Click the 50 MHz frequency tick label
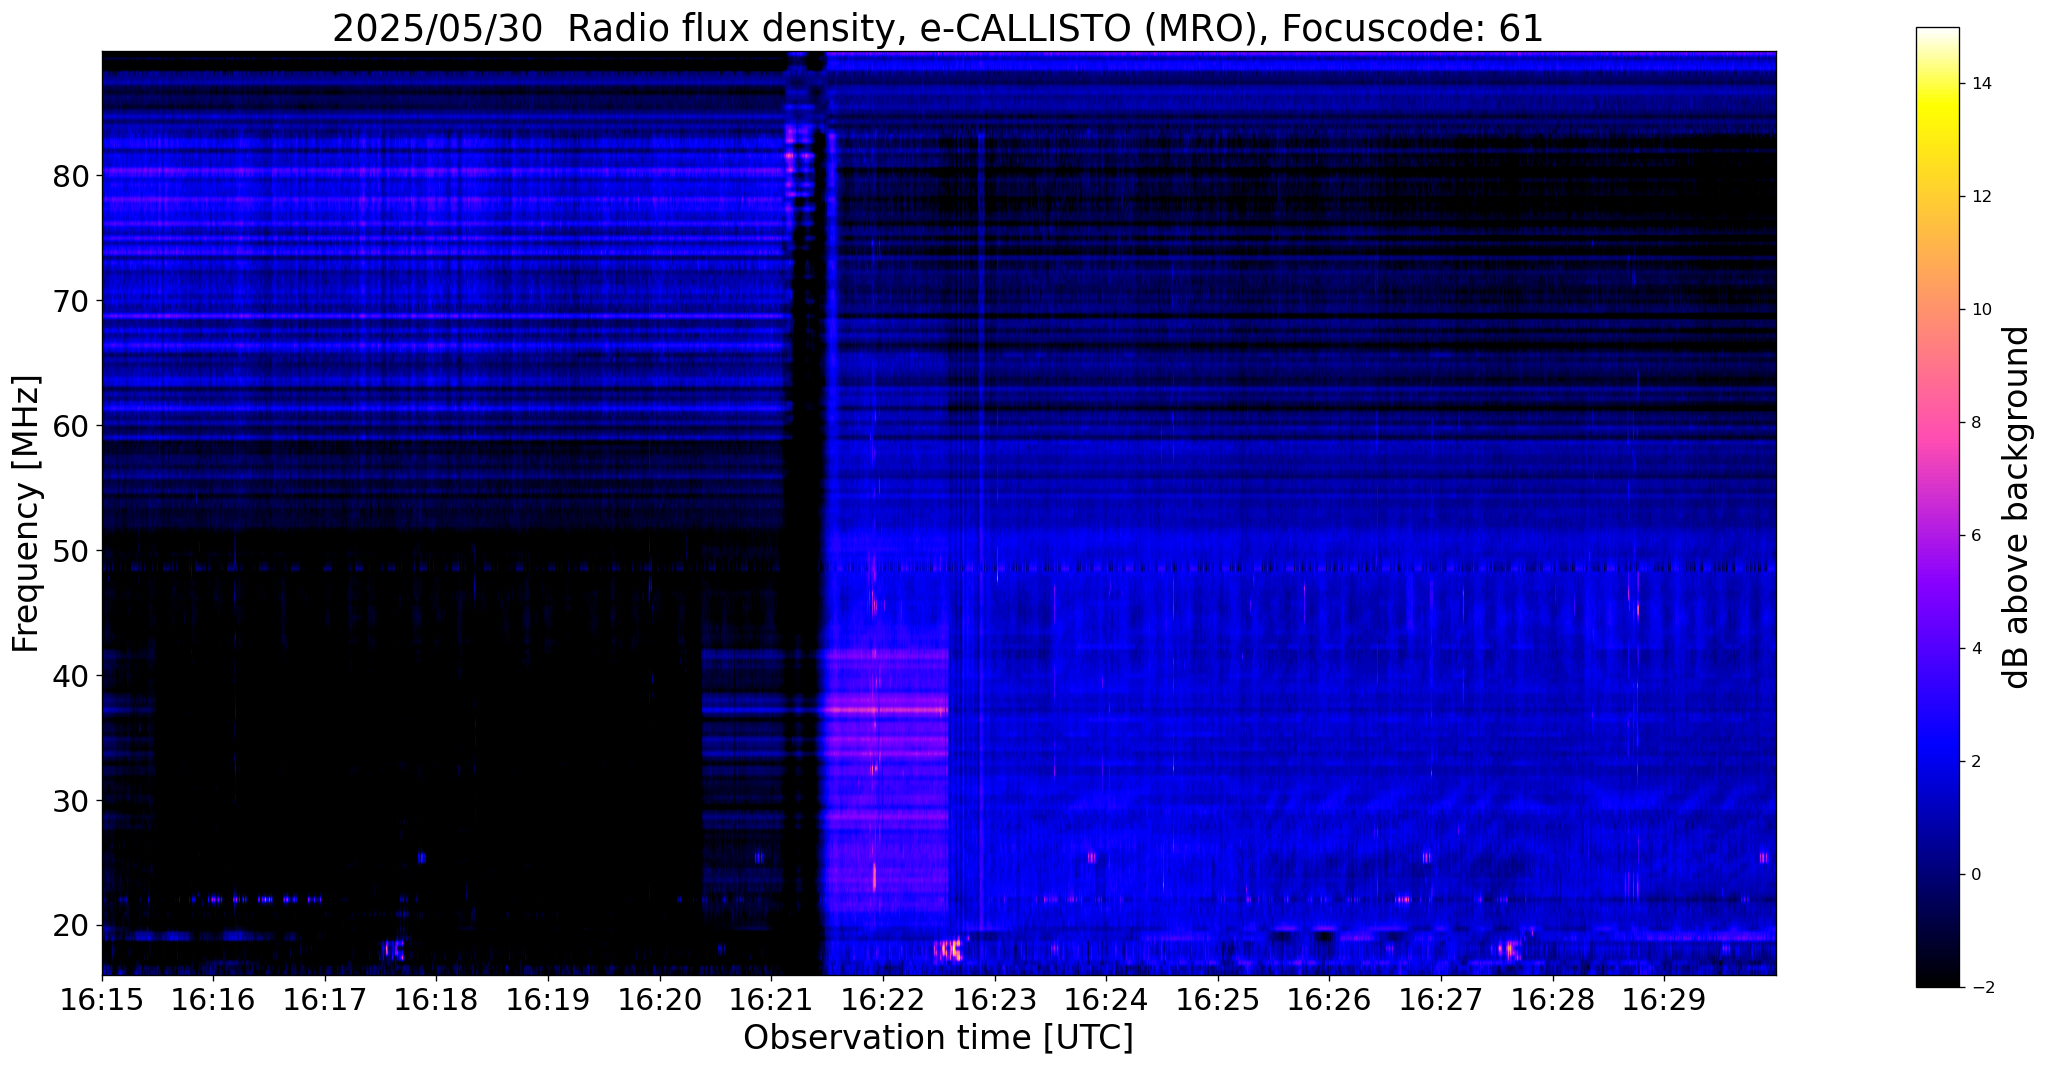 coord(71,551)
